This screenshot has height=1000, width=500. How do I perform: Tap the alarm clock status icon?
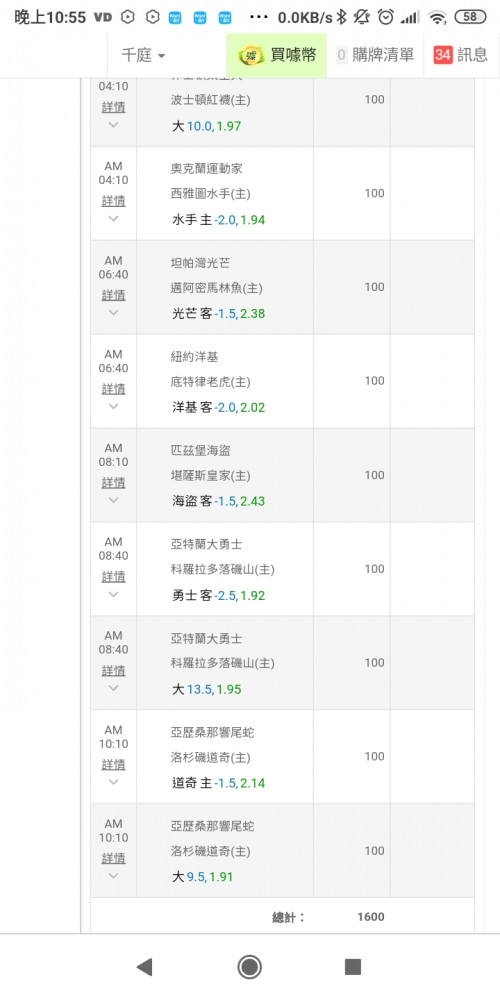point(386,17)
